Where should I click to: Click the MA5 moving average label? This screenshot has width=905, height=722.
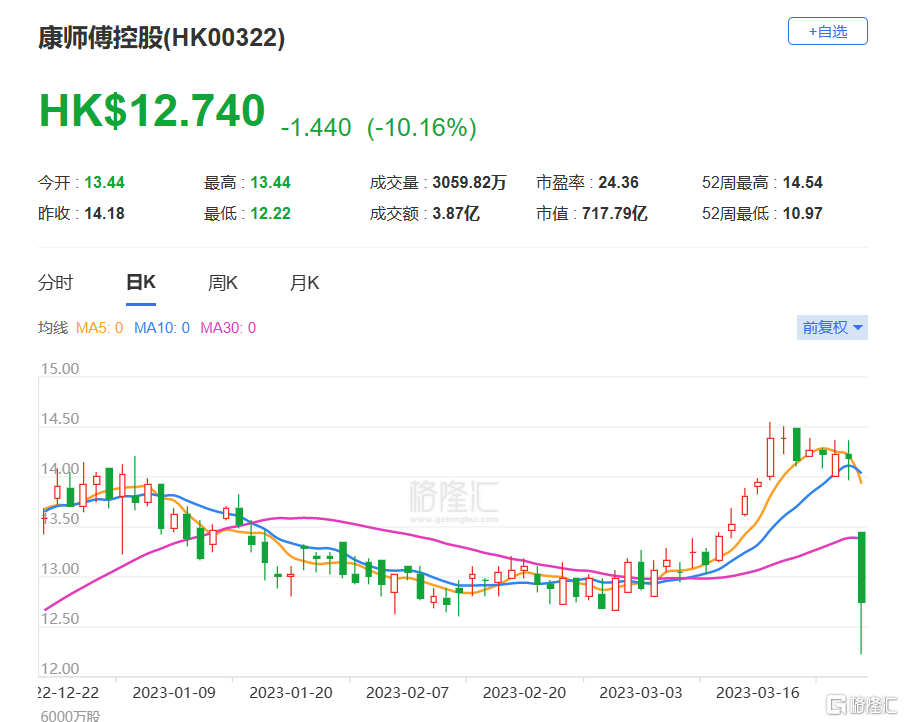[99, 328]
